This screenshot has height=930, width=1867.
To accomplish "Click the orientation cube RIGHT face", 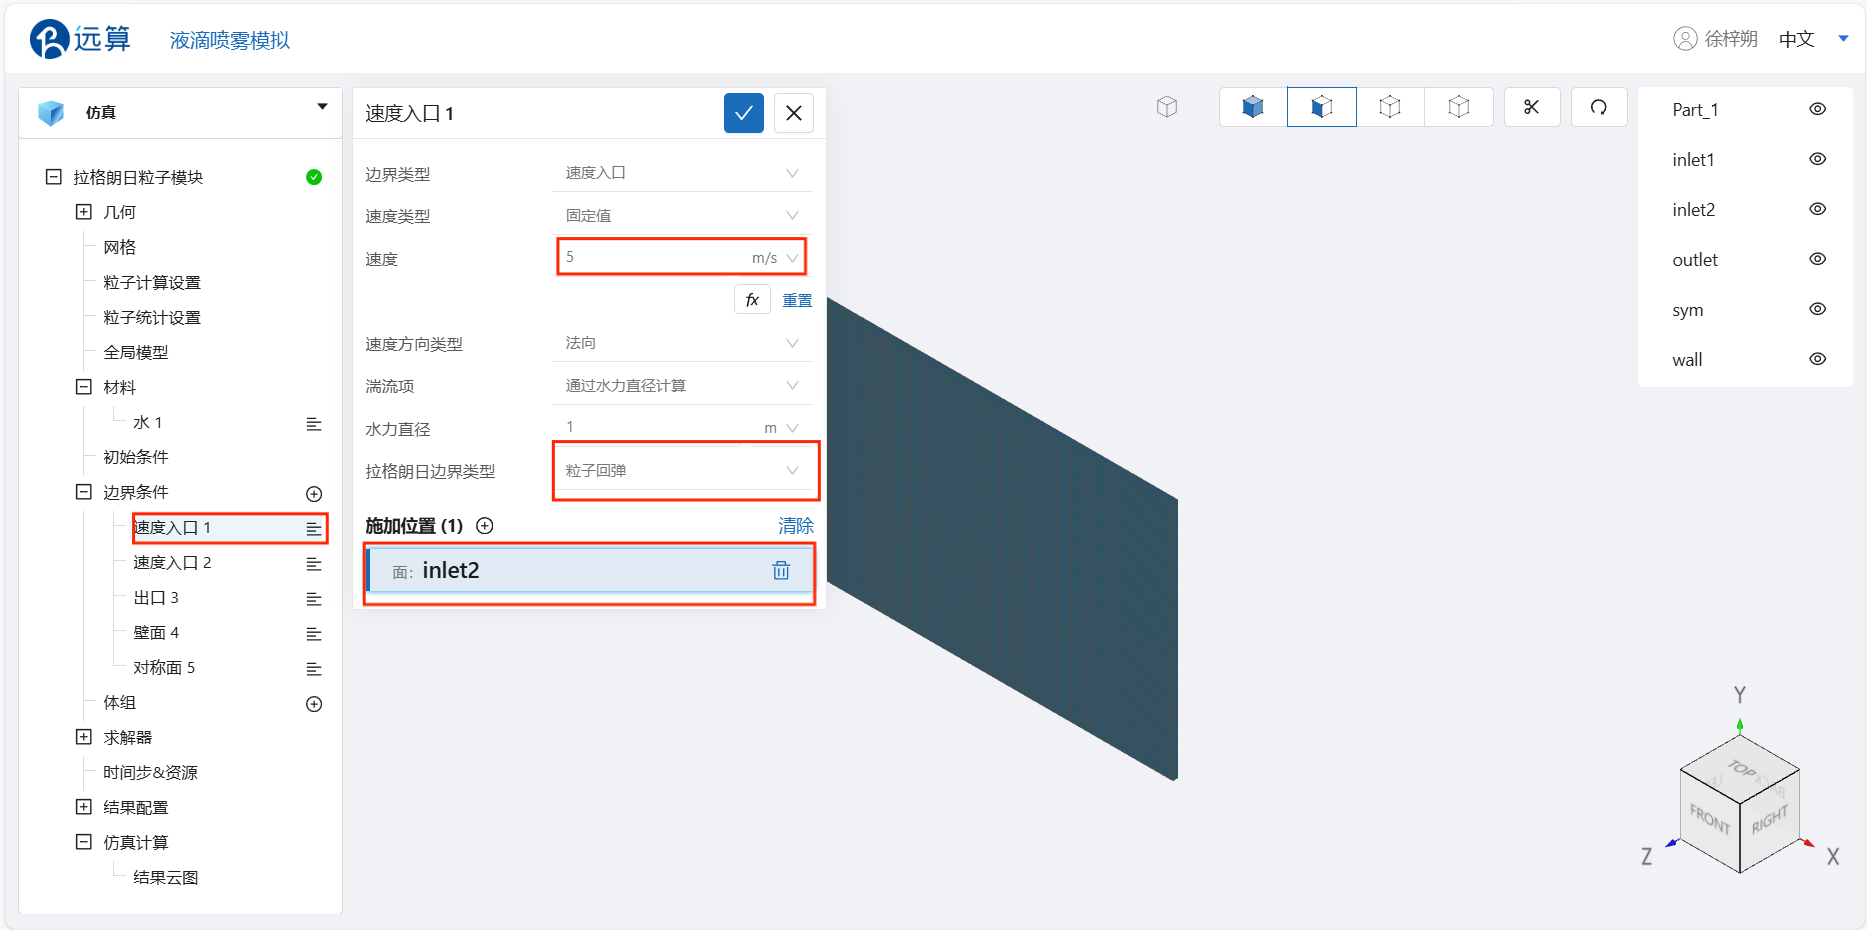I will coord(1769,821).
